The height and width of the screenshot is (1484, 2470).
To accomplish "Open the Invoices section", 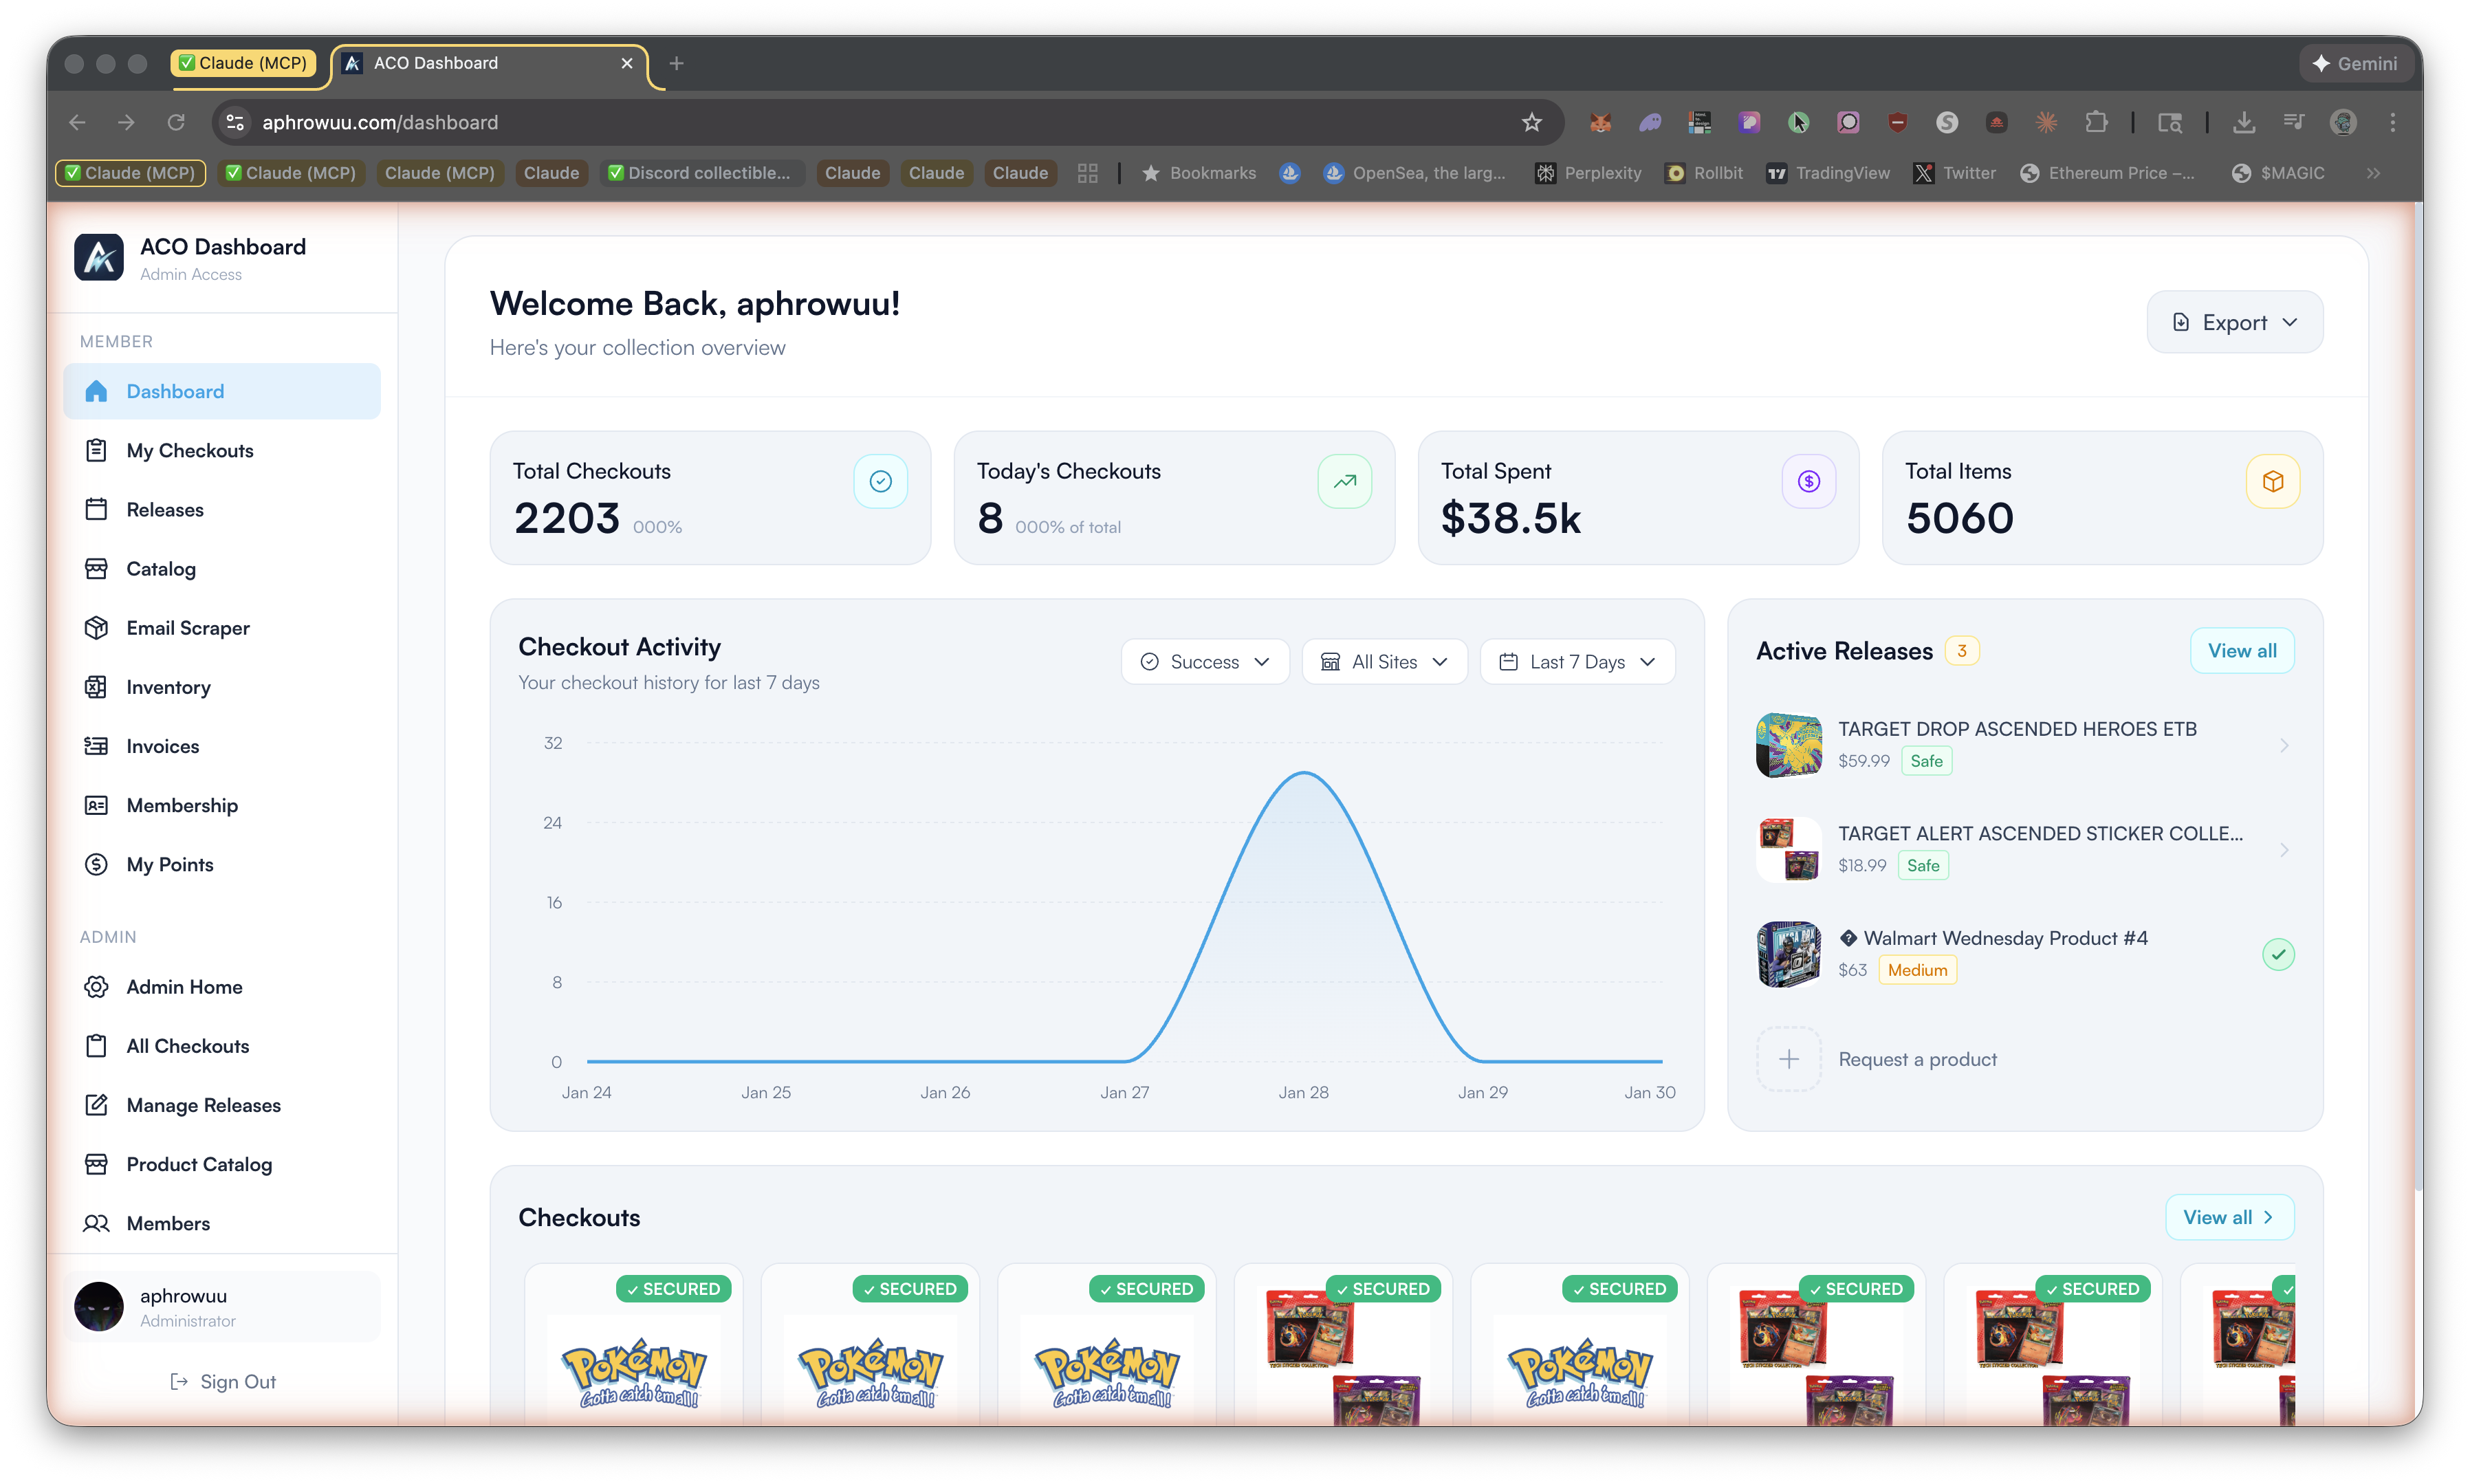I will point(163,746).
